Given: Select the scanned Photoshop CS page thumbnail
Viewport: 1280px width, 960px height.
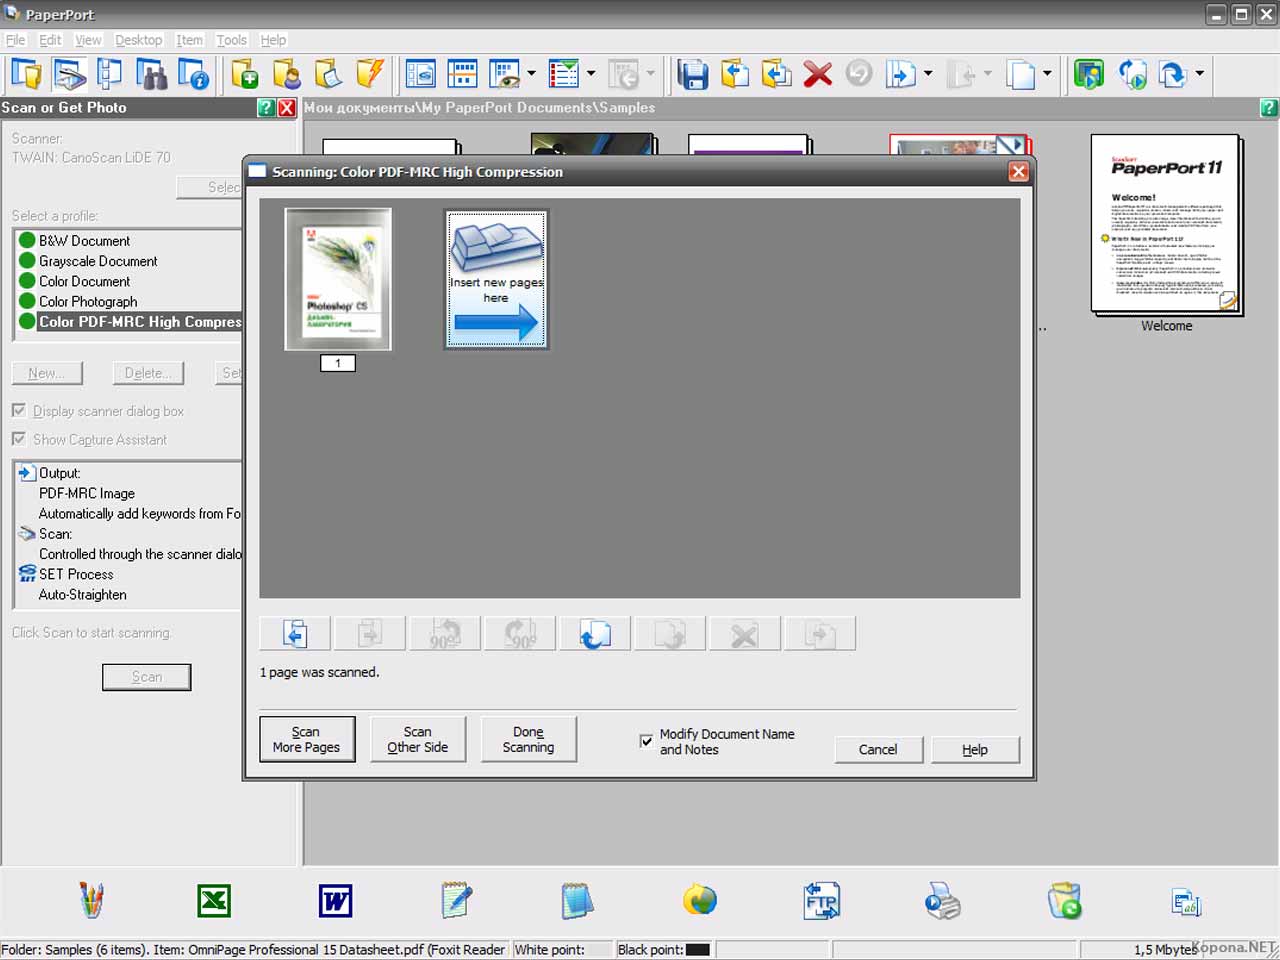Looking at the screenshot, I should (338, 279).
